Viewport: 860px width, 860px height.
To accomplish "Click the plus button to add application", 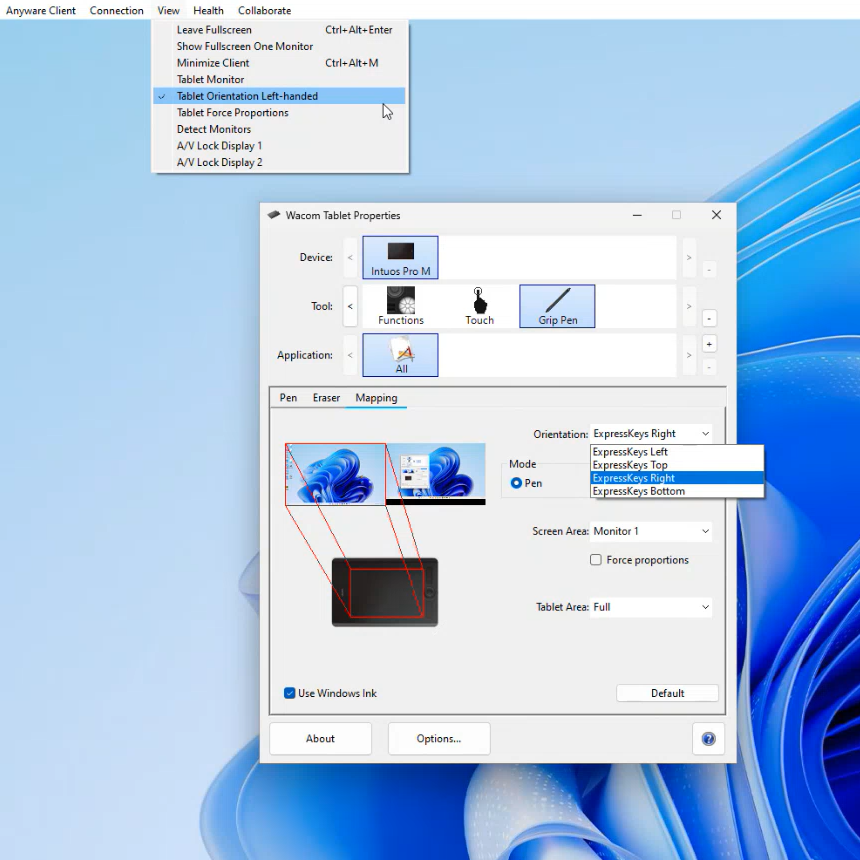I will [x=709, y=344].
